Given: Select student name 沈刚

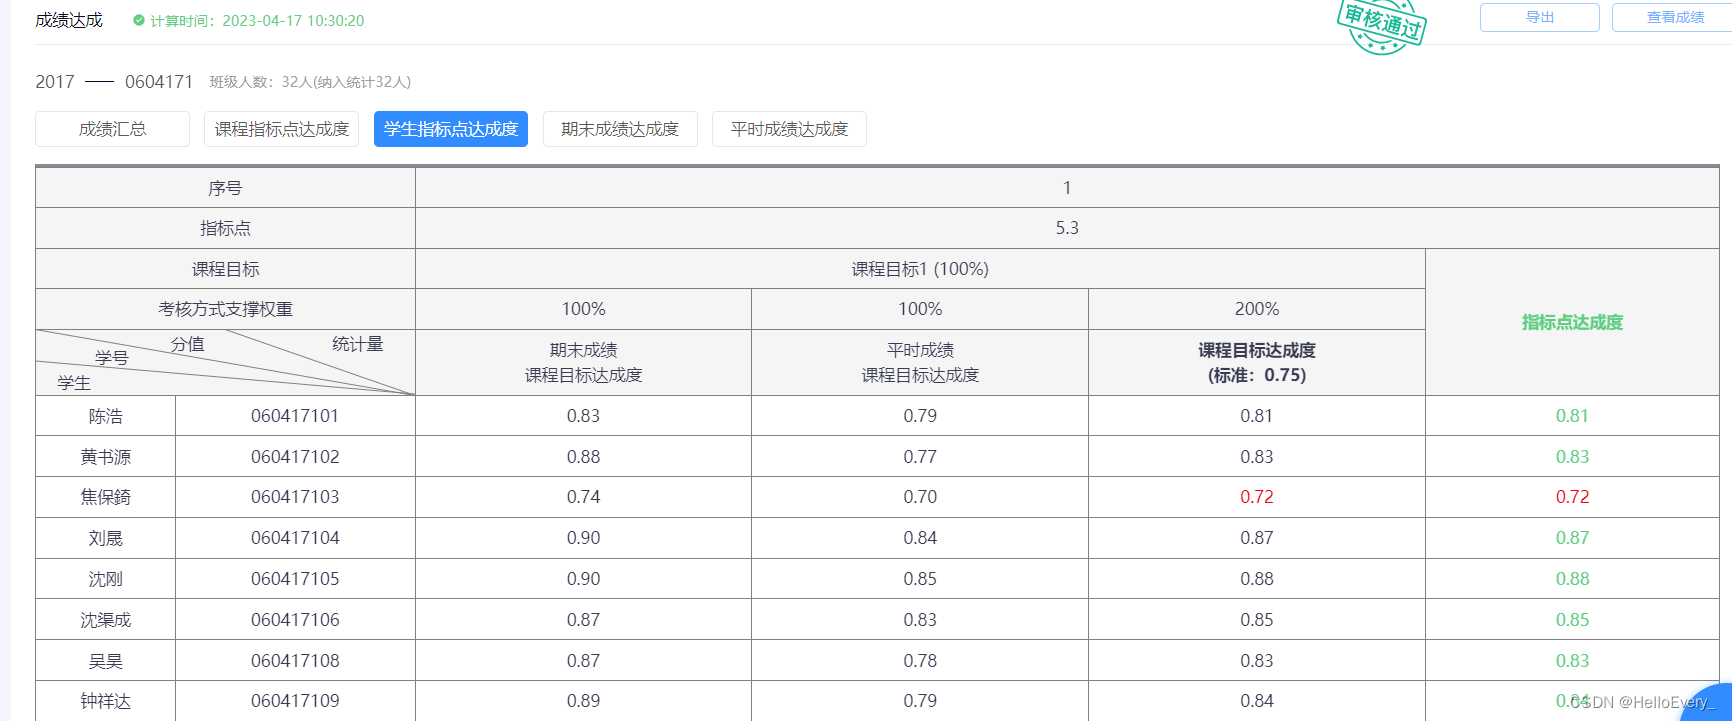Looking at the screenshot, I should (x=105, y=579).
